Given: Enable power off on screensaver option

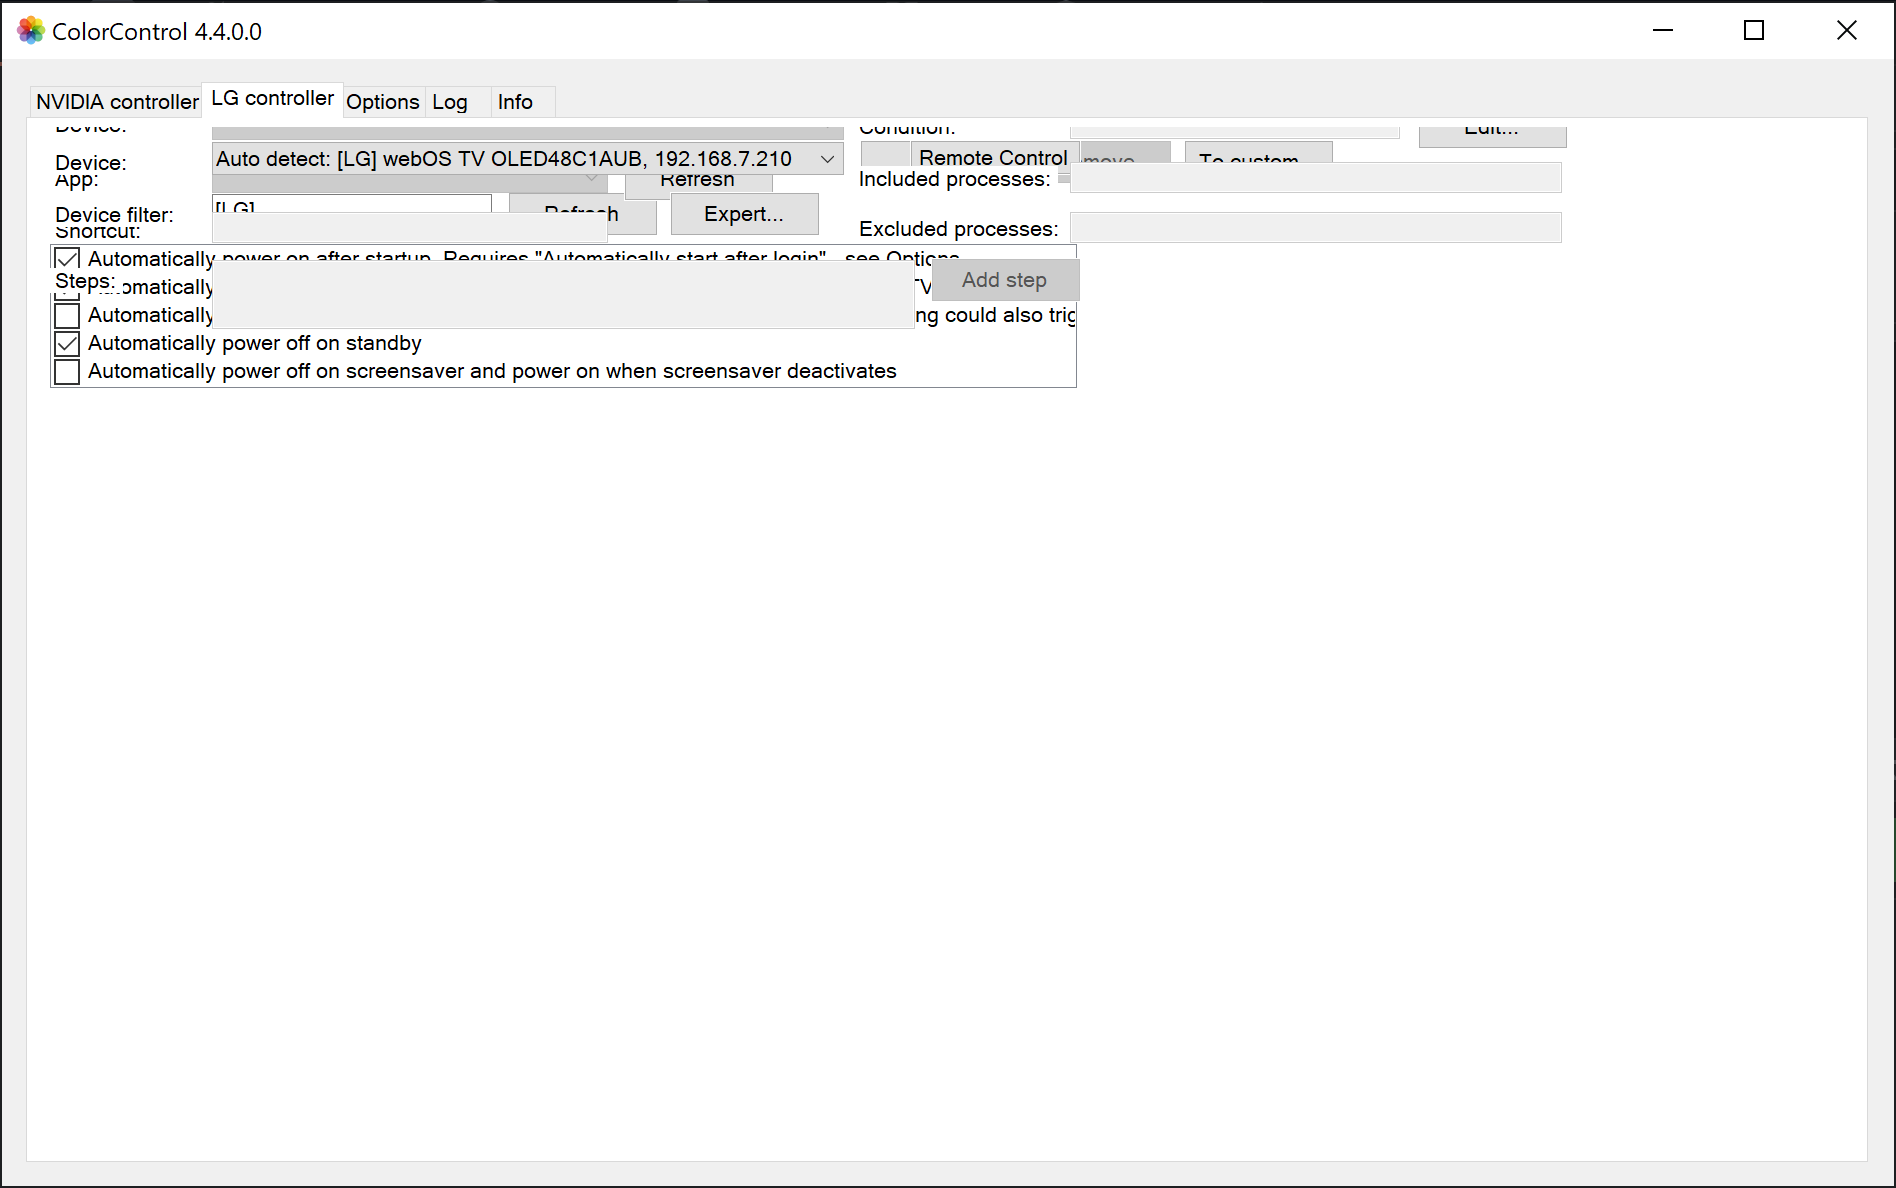Looking at the screenshot, I should coord(66,371).
